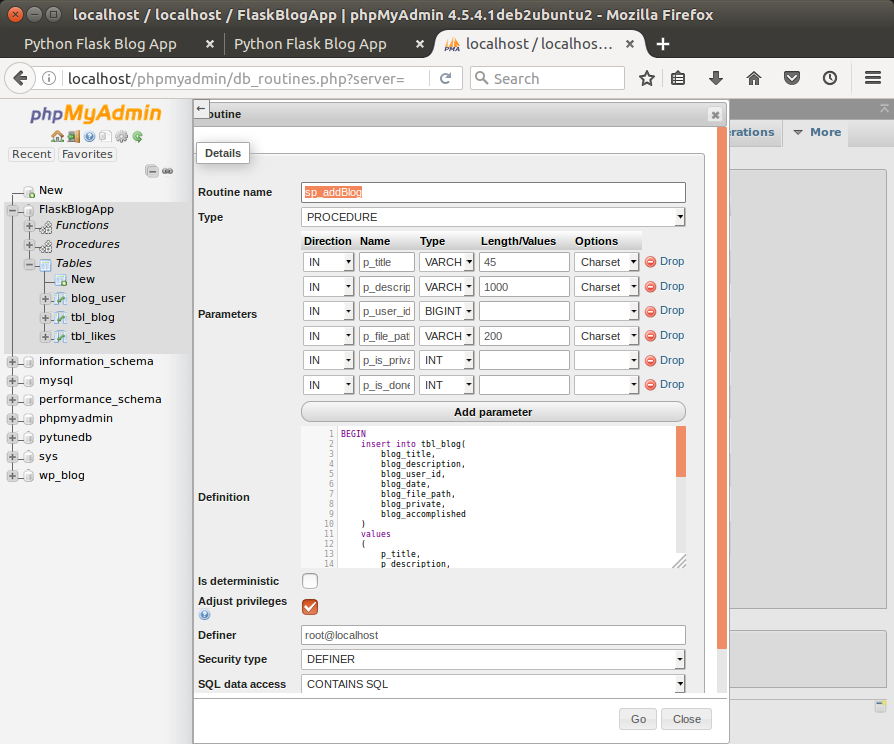
Task: Expand the tbl_blog table node
Action: pos(45,318)
